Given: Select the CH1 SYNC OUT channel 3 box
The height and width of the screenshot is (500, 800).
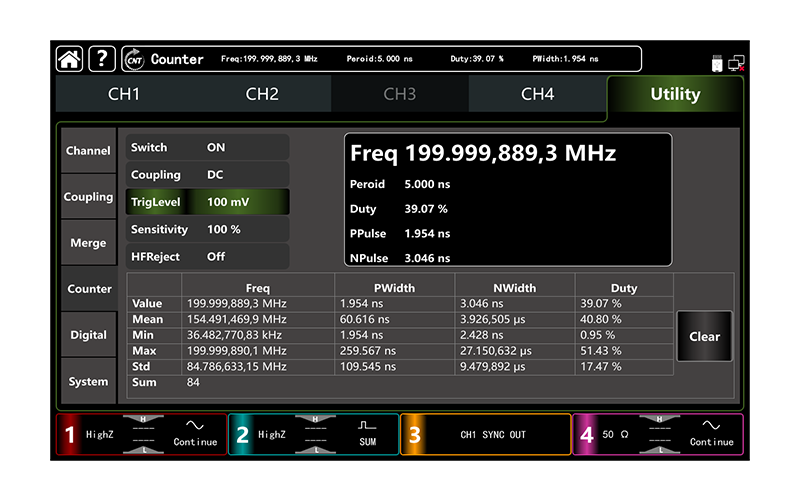Looking at the screenshot, I should [486, 435].
